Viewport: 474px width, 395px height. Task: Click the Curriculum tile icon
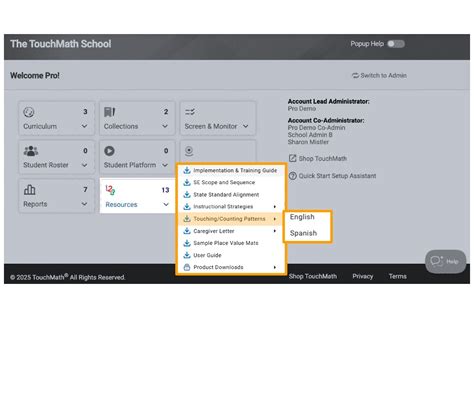coord(29,112)
